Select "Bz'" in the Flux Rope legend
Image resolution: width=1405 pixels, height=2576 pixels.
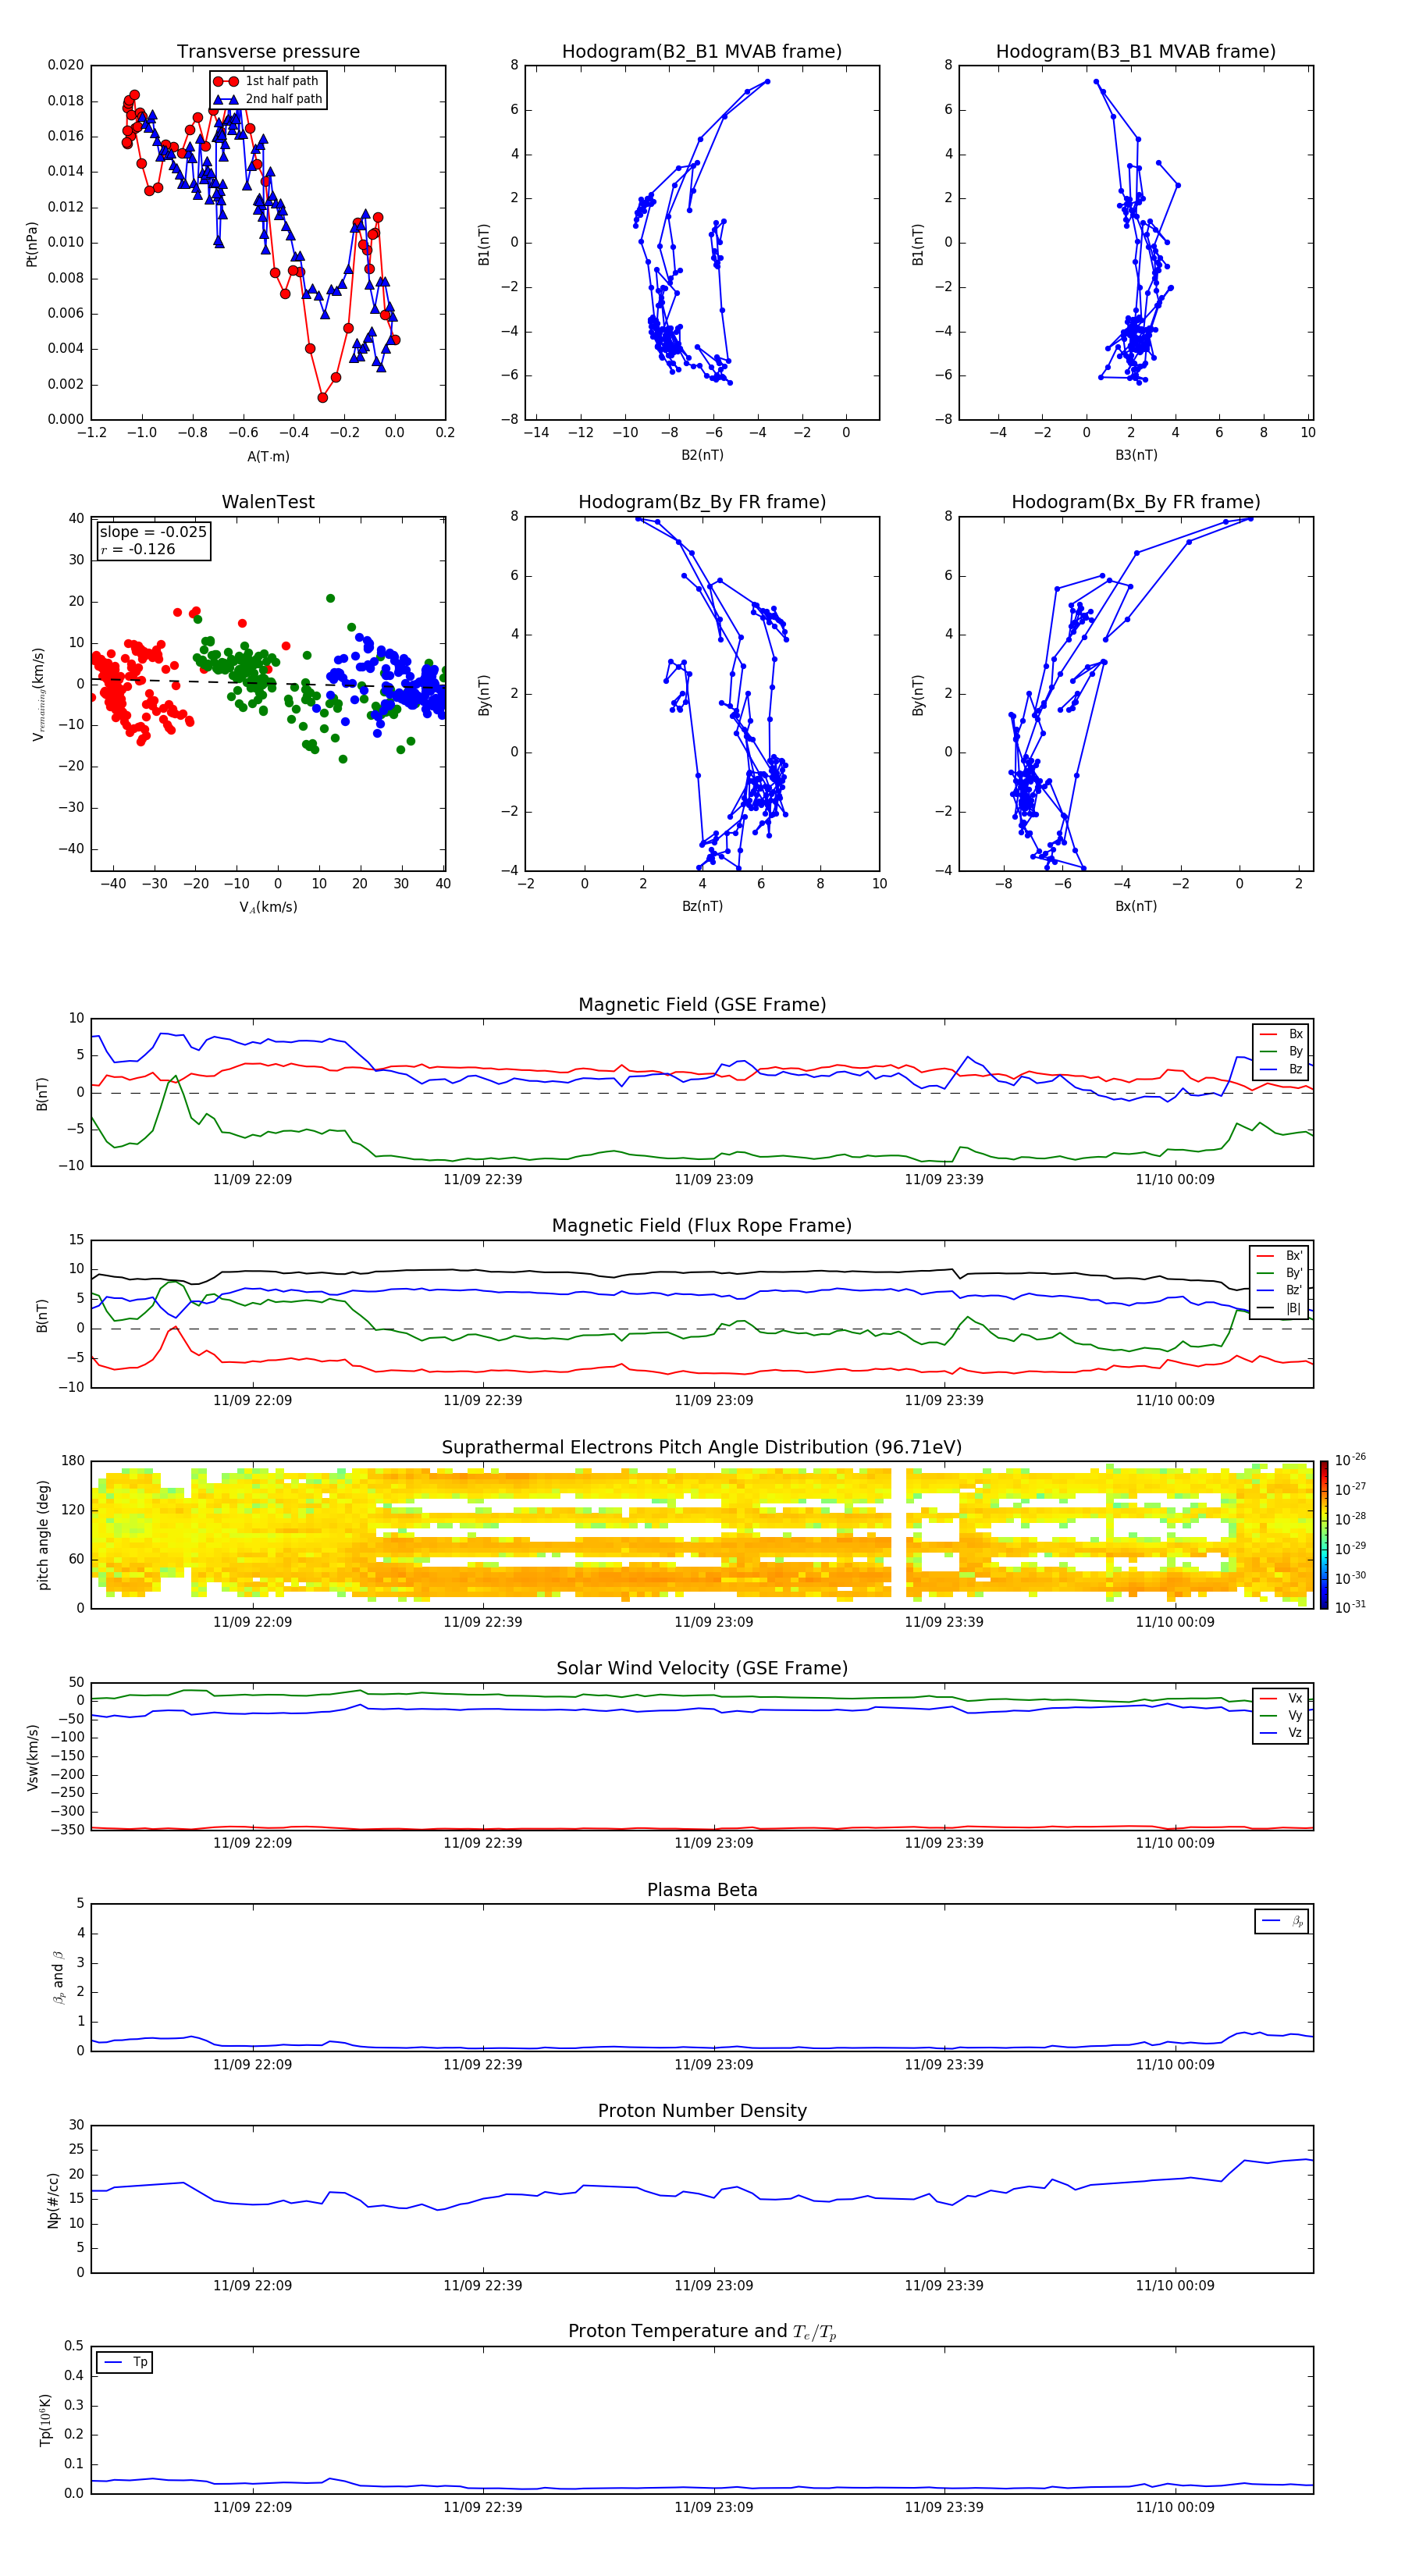click(1279, 1290)
